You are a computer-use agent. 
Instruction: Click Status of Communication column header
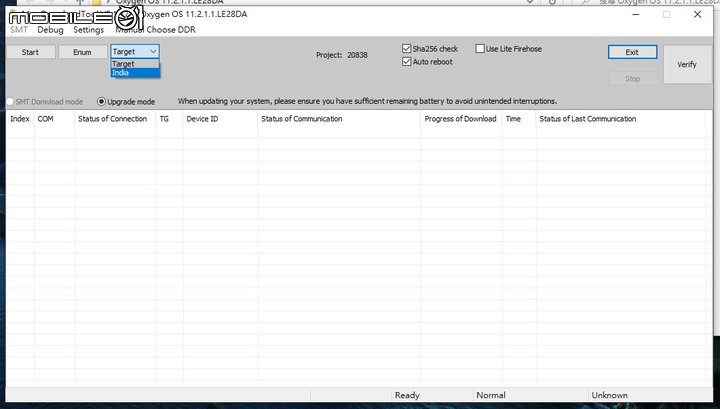tap(339, 119)
